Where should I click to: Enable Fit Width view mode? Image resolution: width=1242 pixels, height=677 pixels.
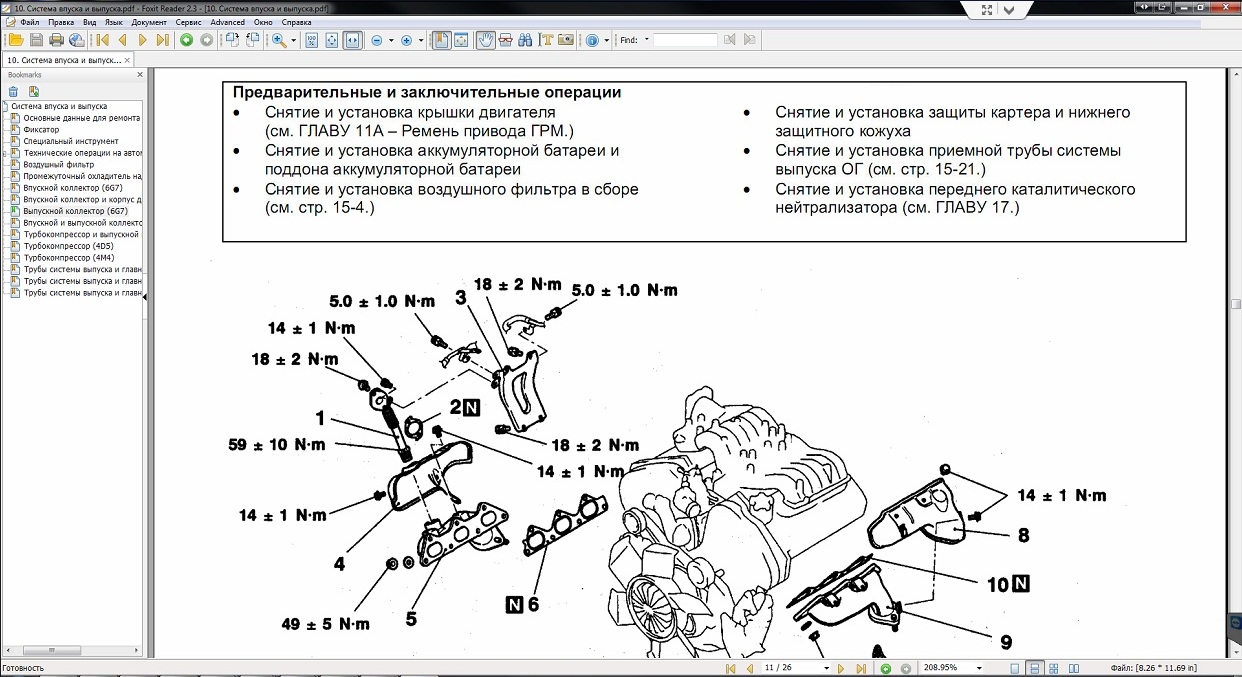[x=353, y=40]
